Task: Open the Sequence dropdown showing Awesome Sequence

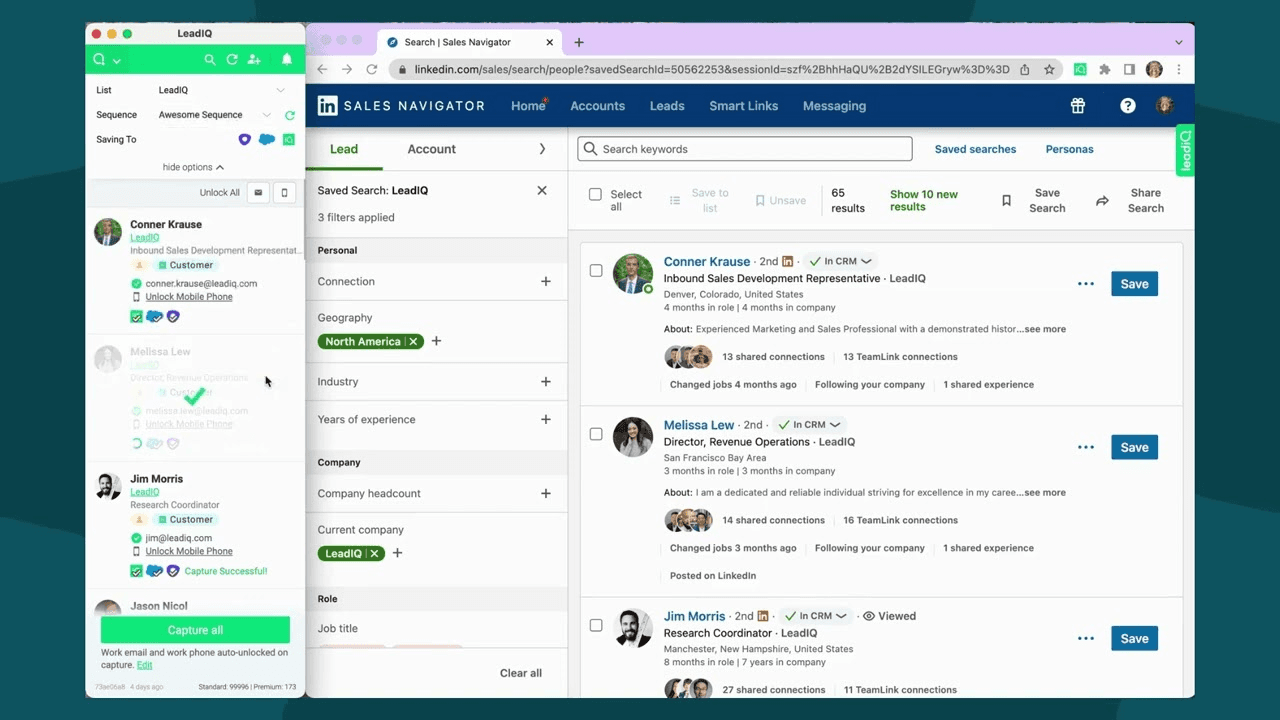Action: coord(215,115)
